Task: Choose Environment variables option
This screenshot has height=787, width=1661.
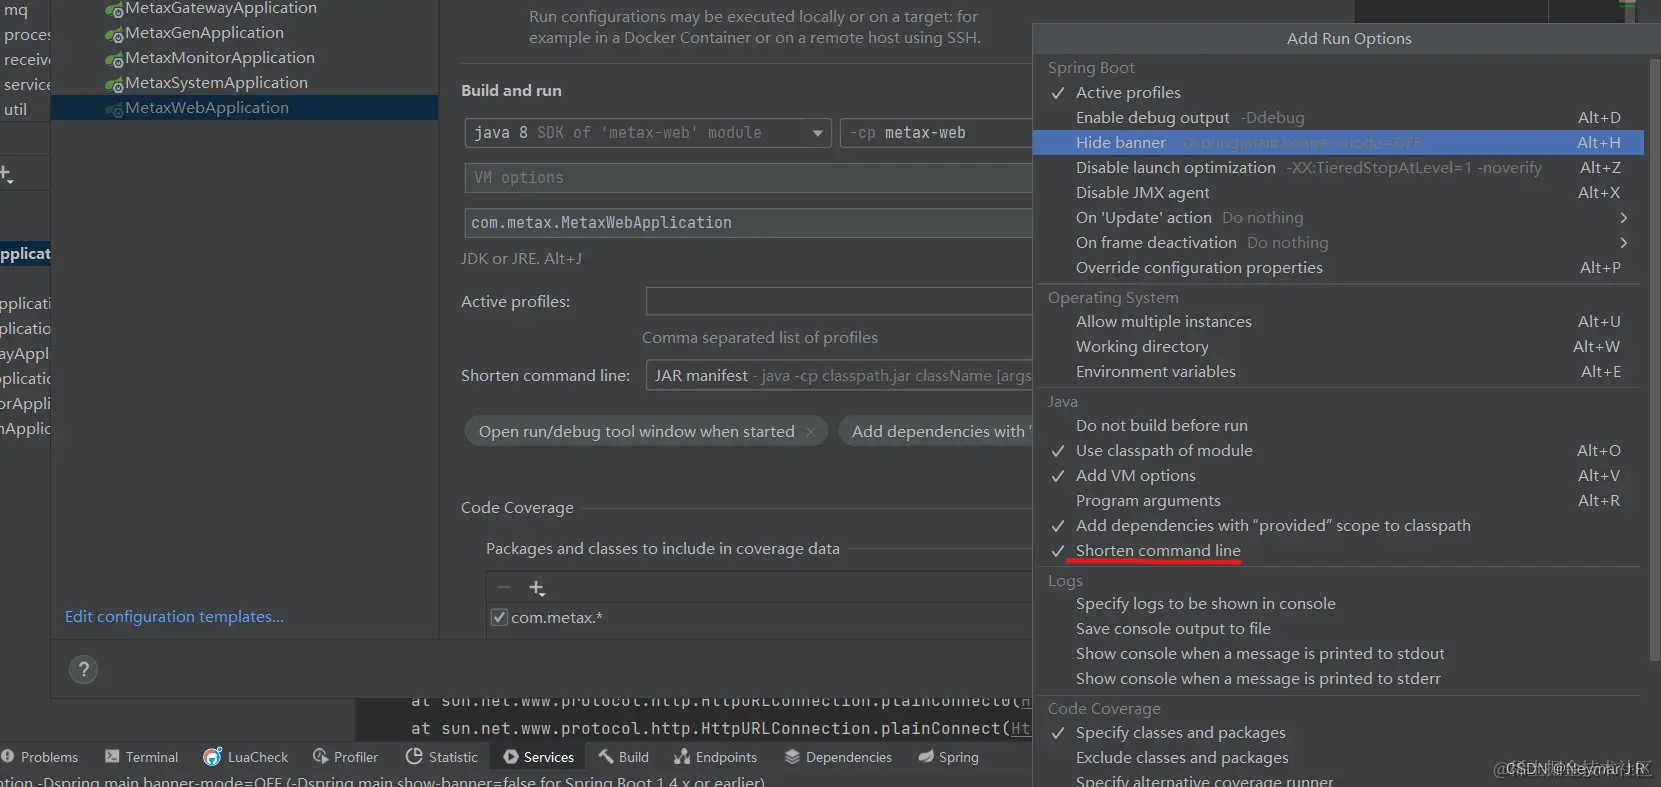Action: pos(1337,372)
